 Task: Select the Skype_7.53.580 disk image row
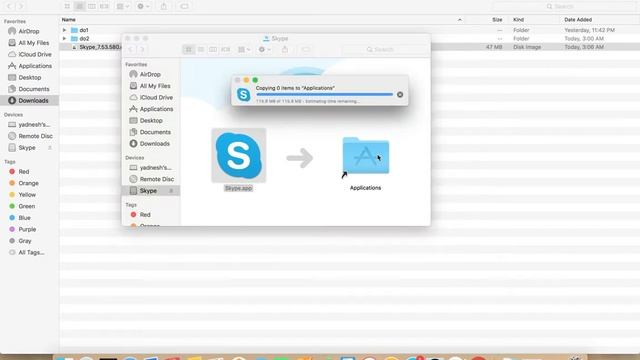349,47
